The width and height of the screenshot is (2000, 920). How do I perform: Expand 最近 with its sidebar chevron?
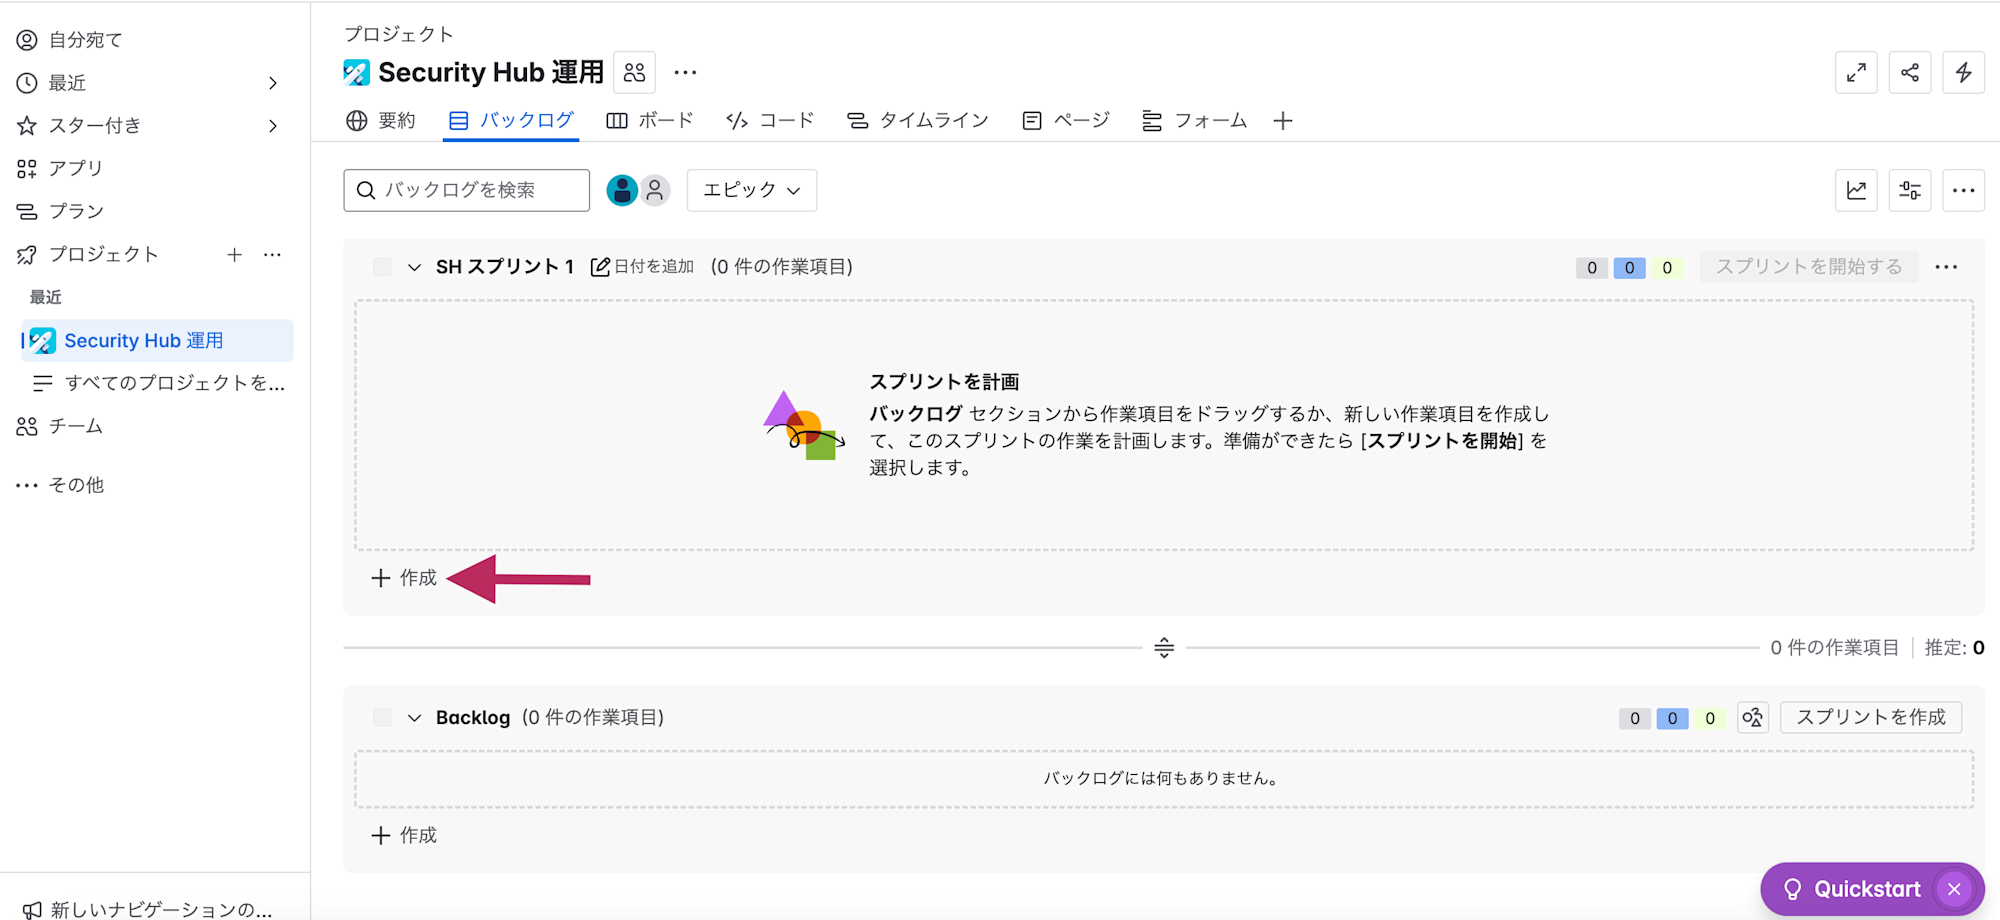click(x=273, y=83)
